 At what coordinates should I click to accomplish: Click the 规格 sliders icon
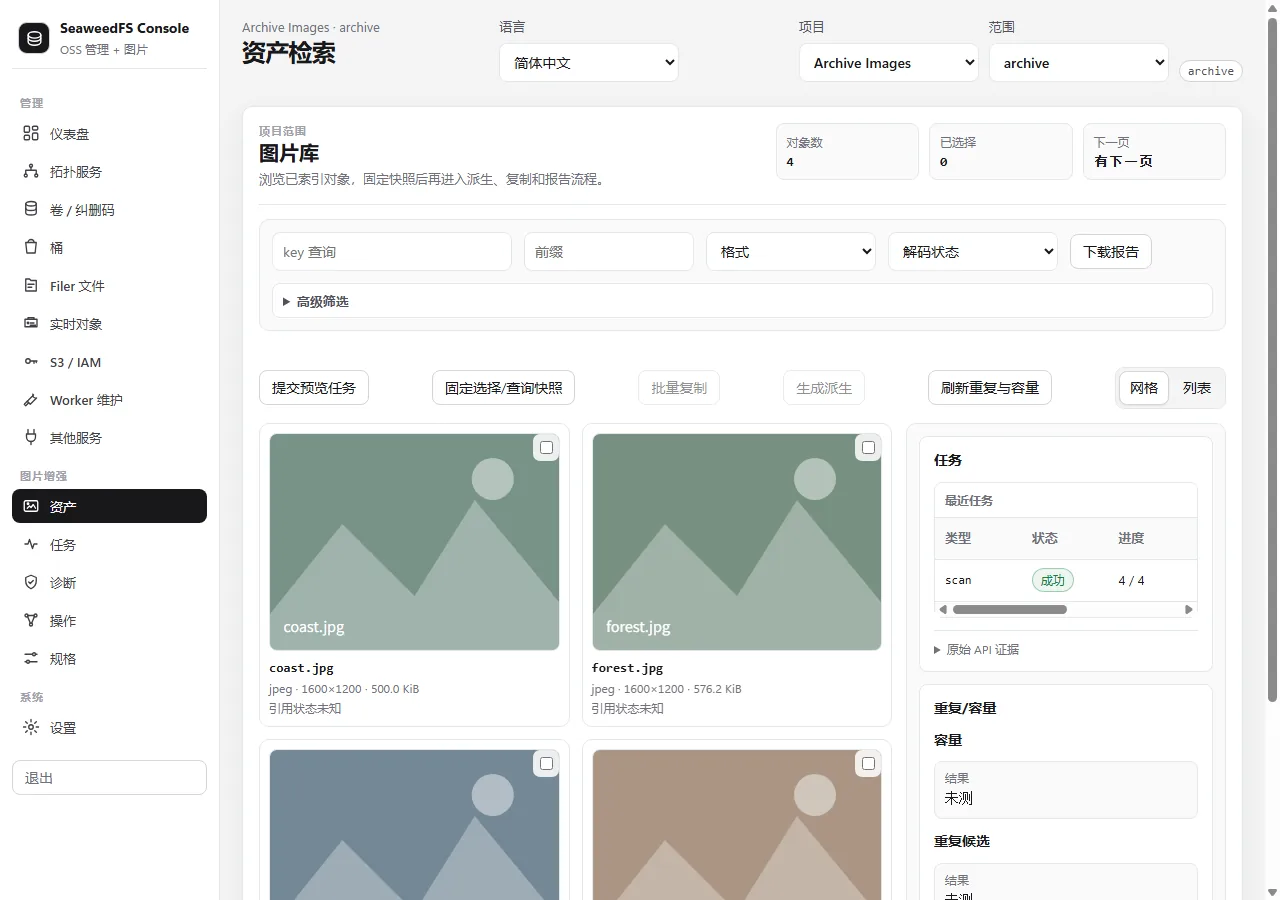click(x=31, y=659)
